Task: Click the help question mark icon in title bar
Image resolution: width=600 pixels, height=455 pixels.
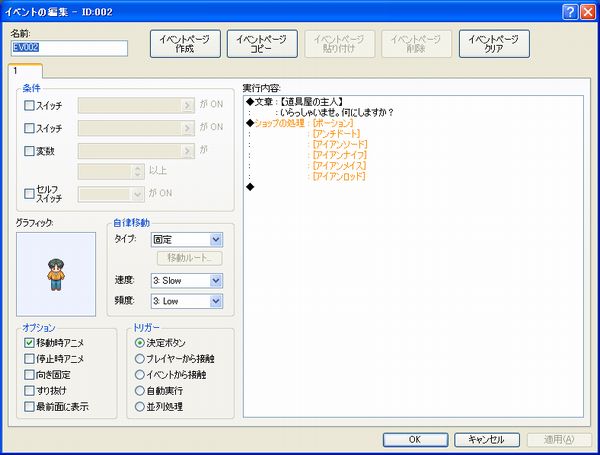Action: point(570,12)
